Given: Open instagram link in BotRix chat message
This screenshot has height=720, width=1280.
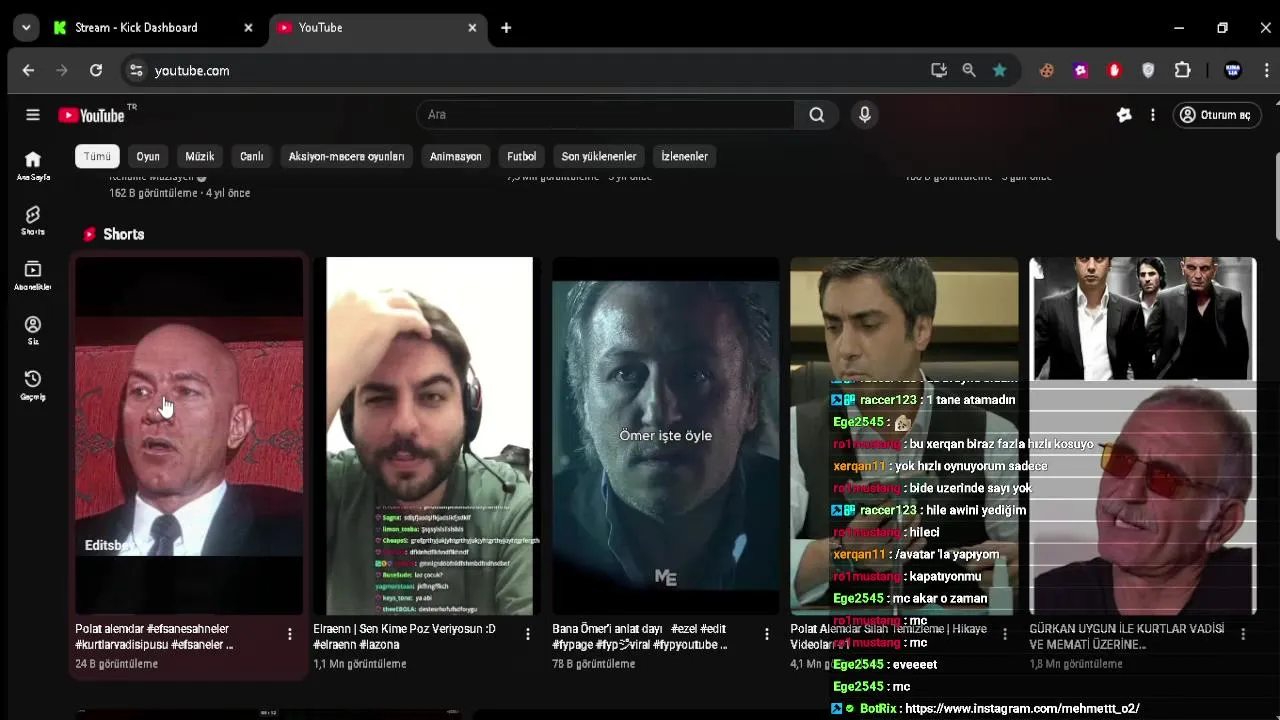Looking at the screenshot, I should 1022,709.
